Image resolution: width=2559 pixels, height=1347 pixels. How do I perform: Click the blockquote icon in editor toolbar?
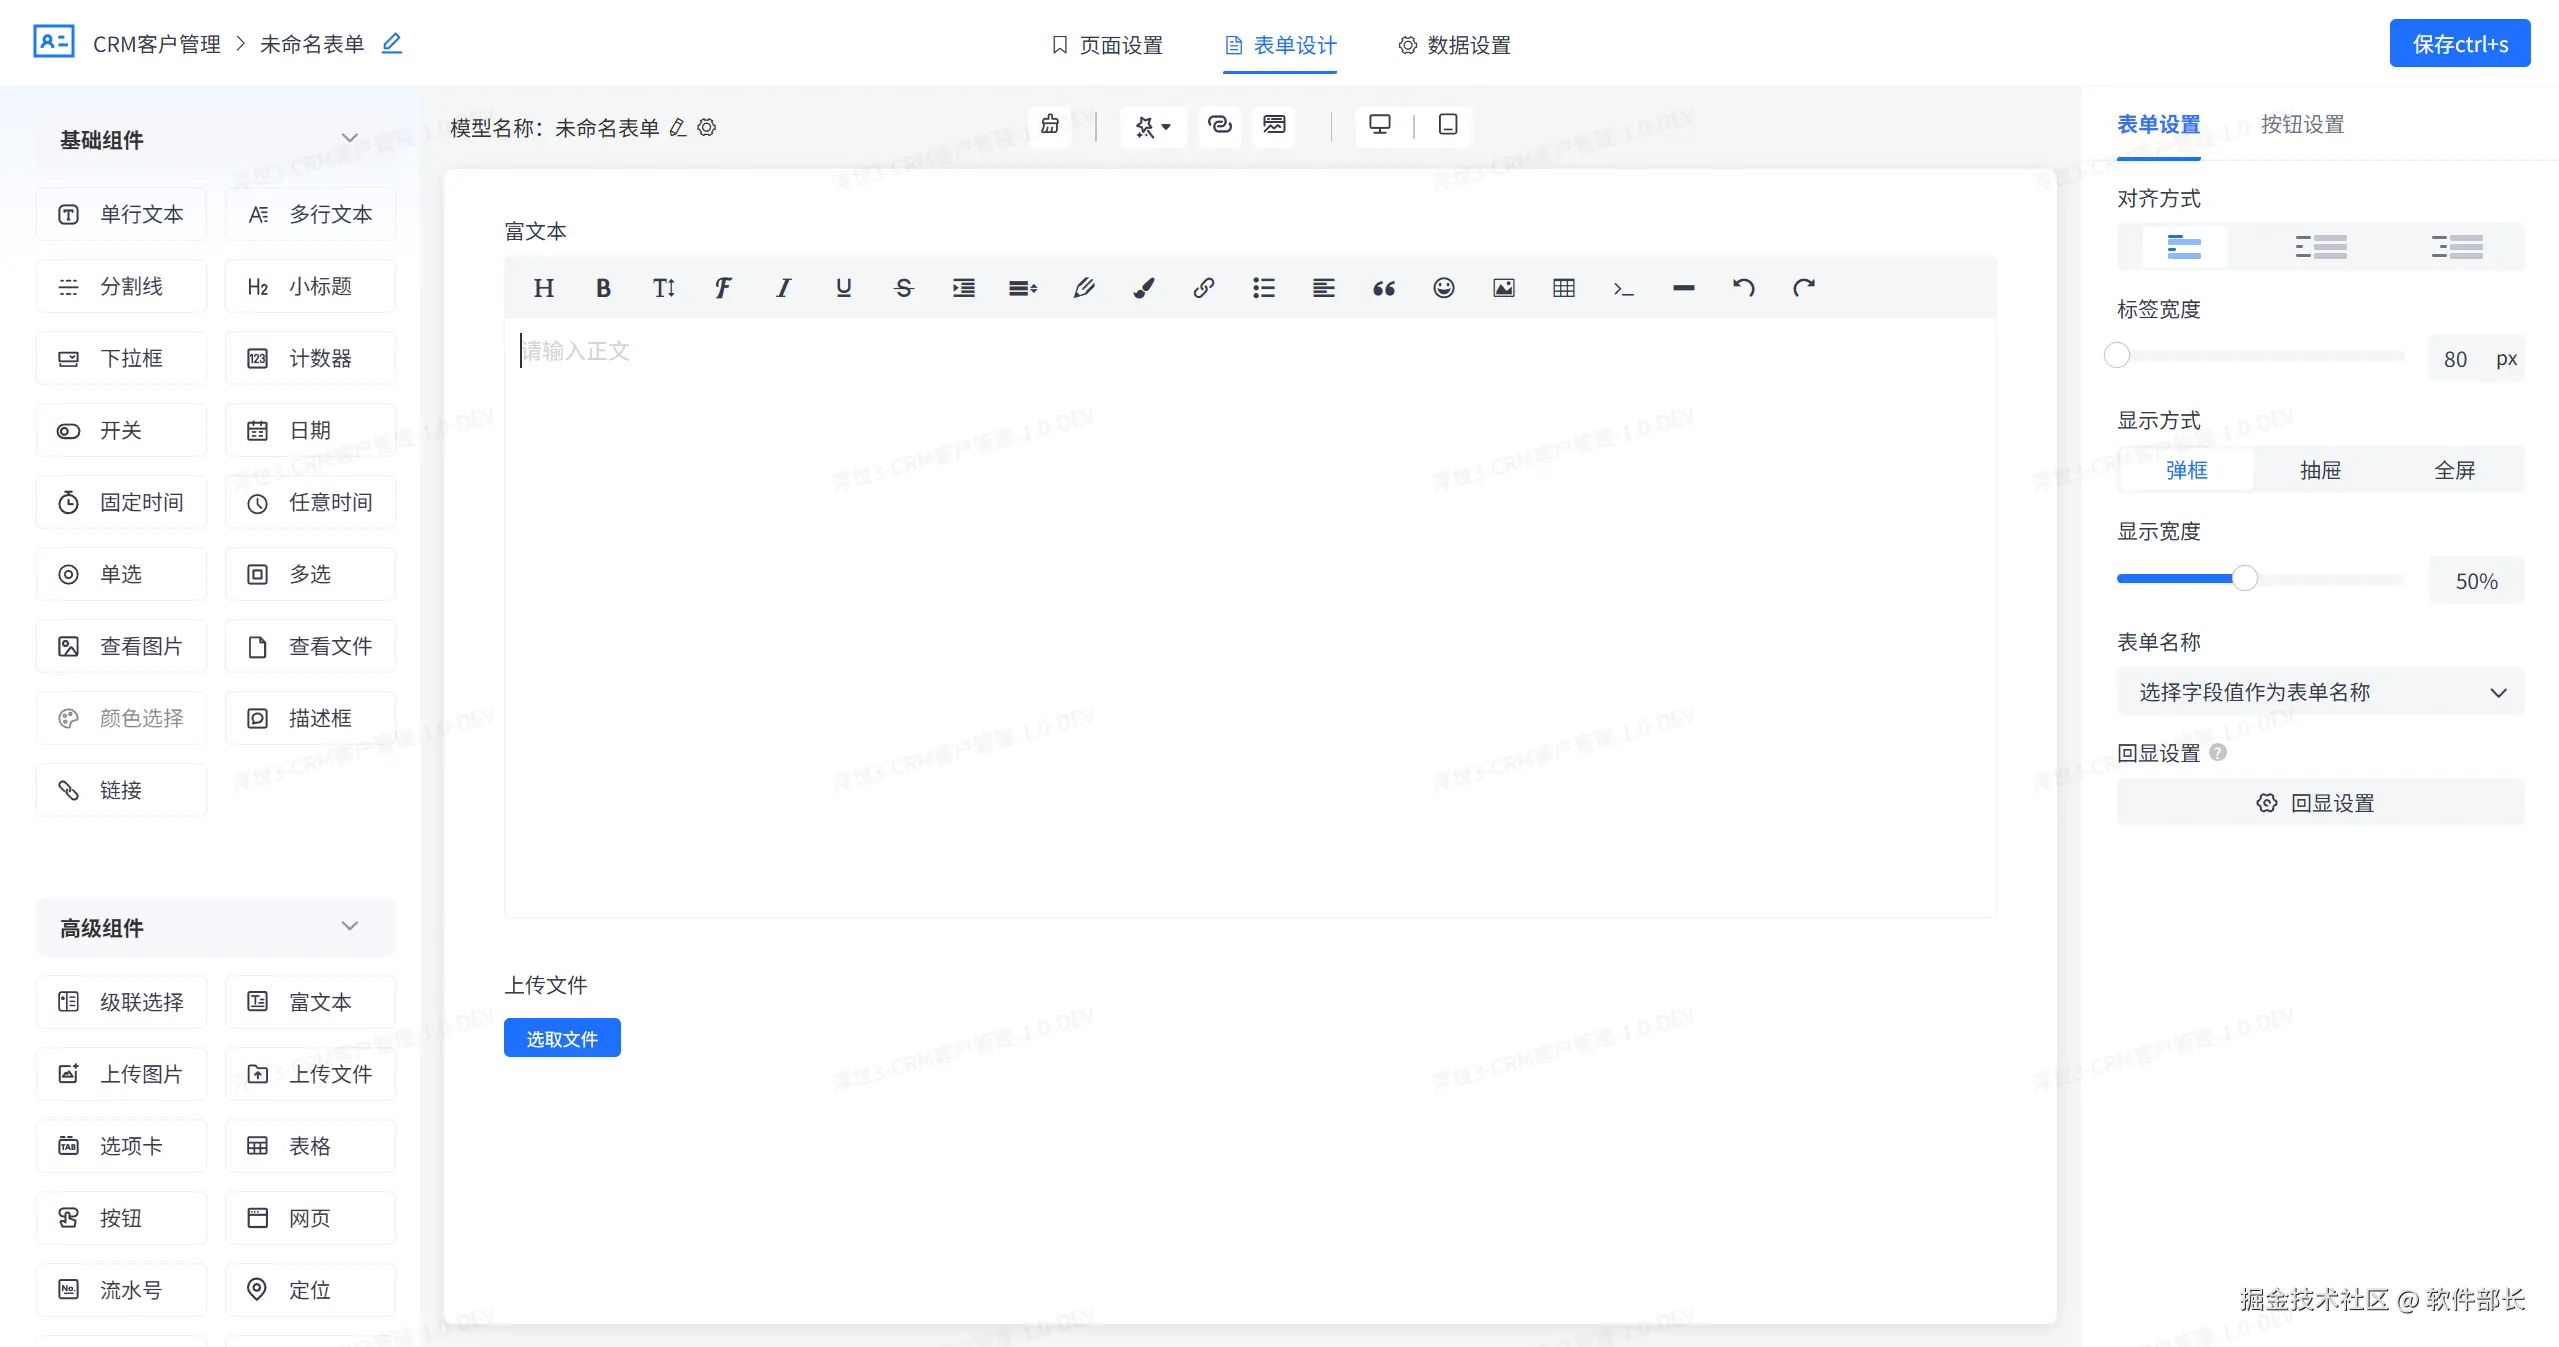1383,288
